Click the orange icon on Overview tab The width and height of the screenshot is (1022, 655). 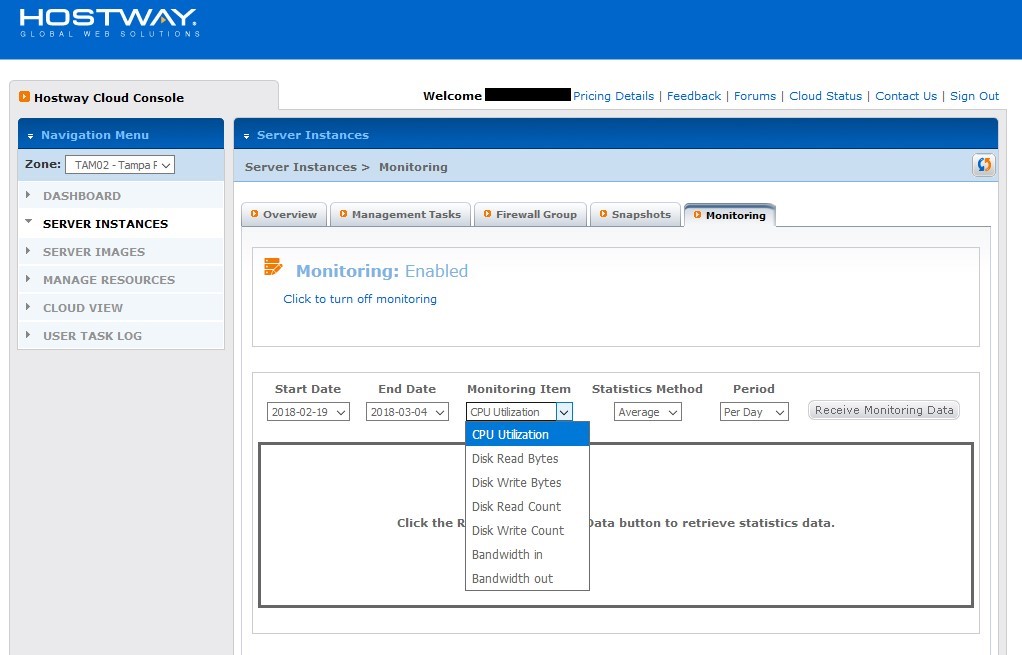[x=255, y=214]
